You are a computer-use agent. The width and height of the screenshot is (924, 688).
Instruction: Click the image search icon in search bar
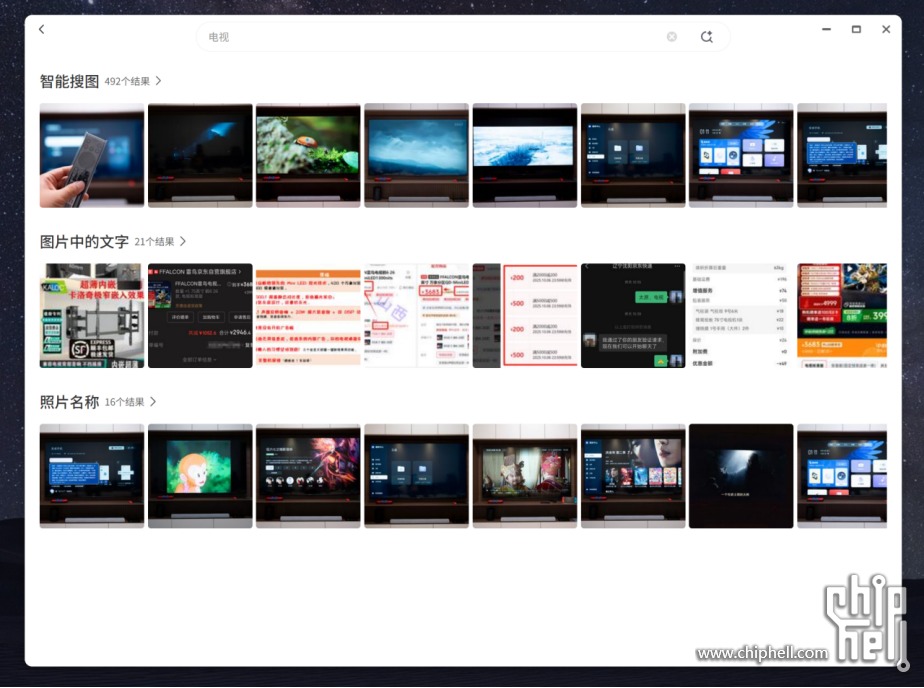[x=707, y=37]
